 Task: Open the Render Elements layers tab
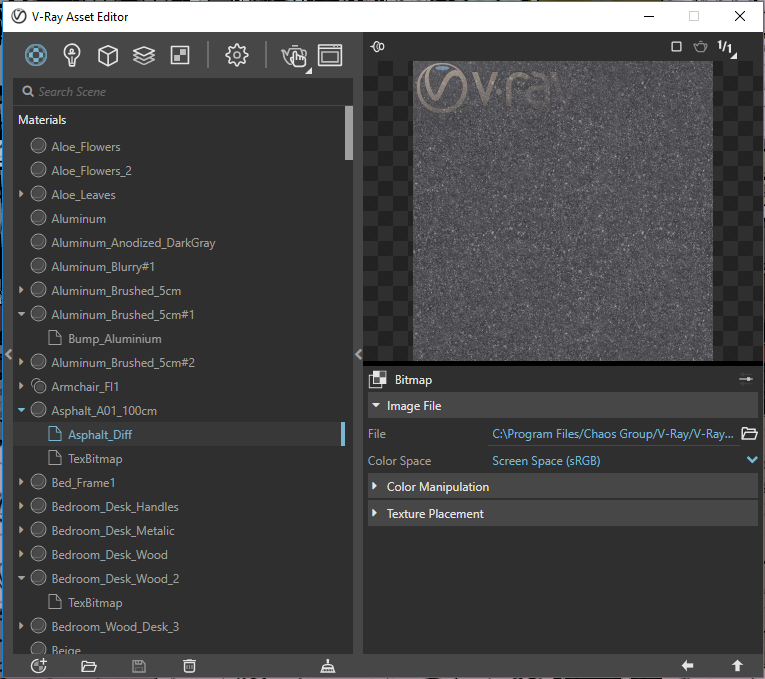click(144, 55)
